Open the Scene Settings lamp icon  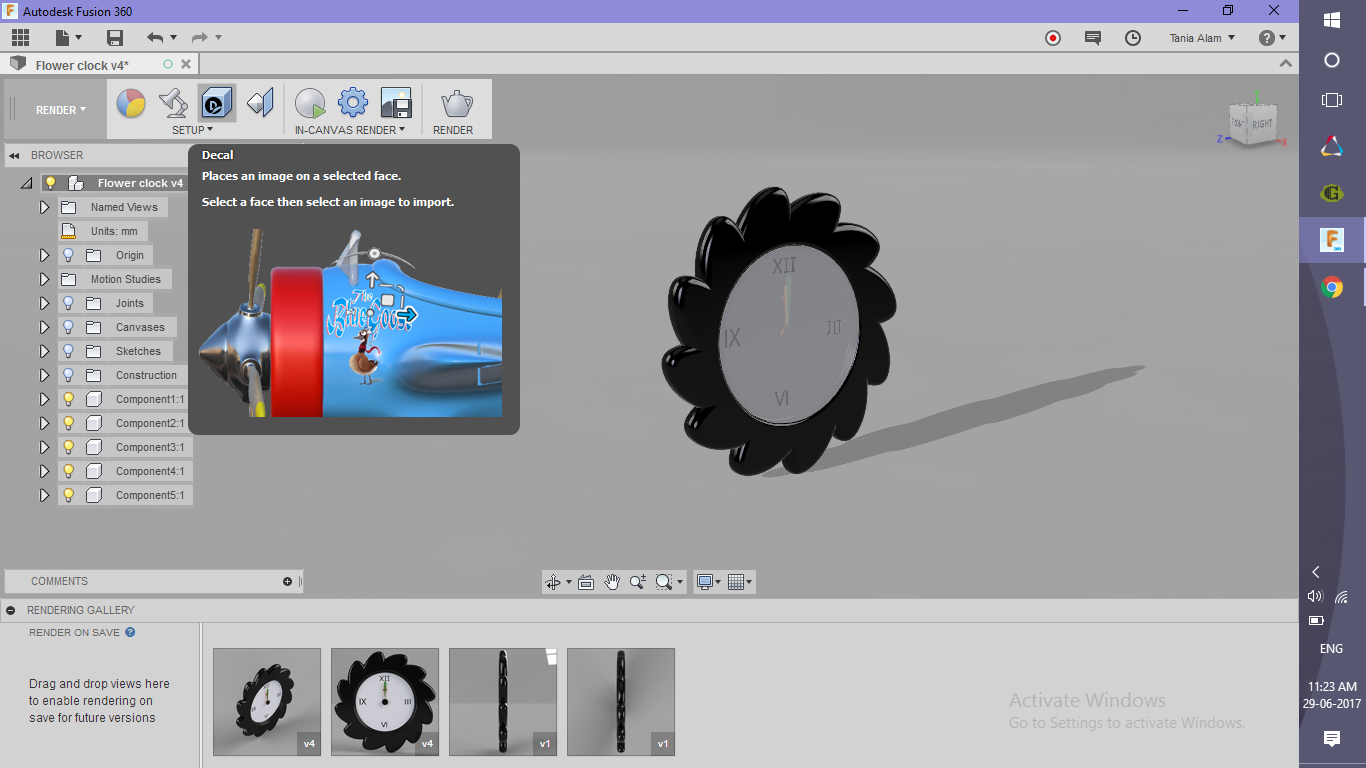coord(174,103)
